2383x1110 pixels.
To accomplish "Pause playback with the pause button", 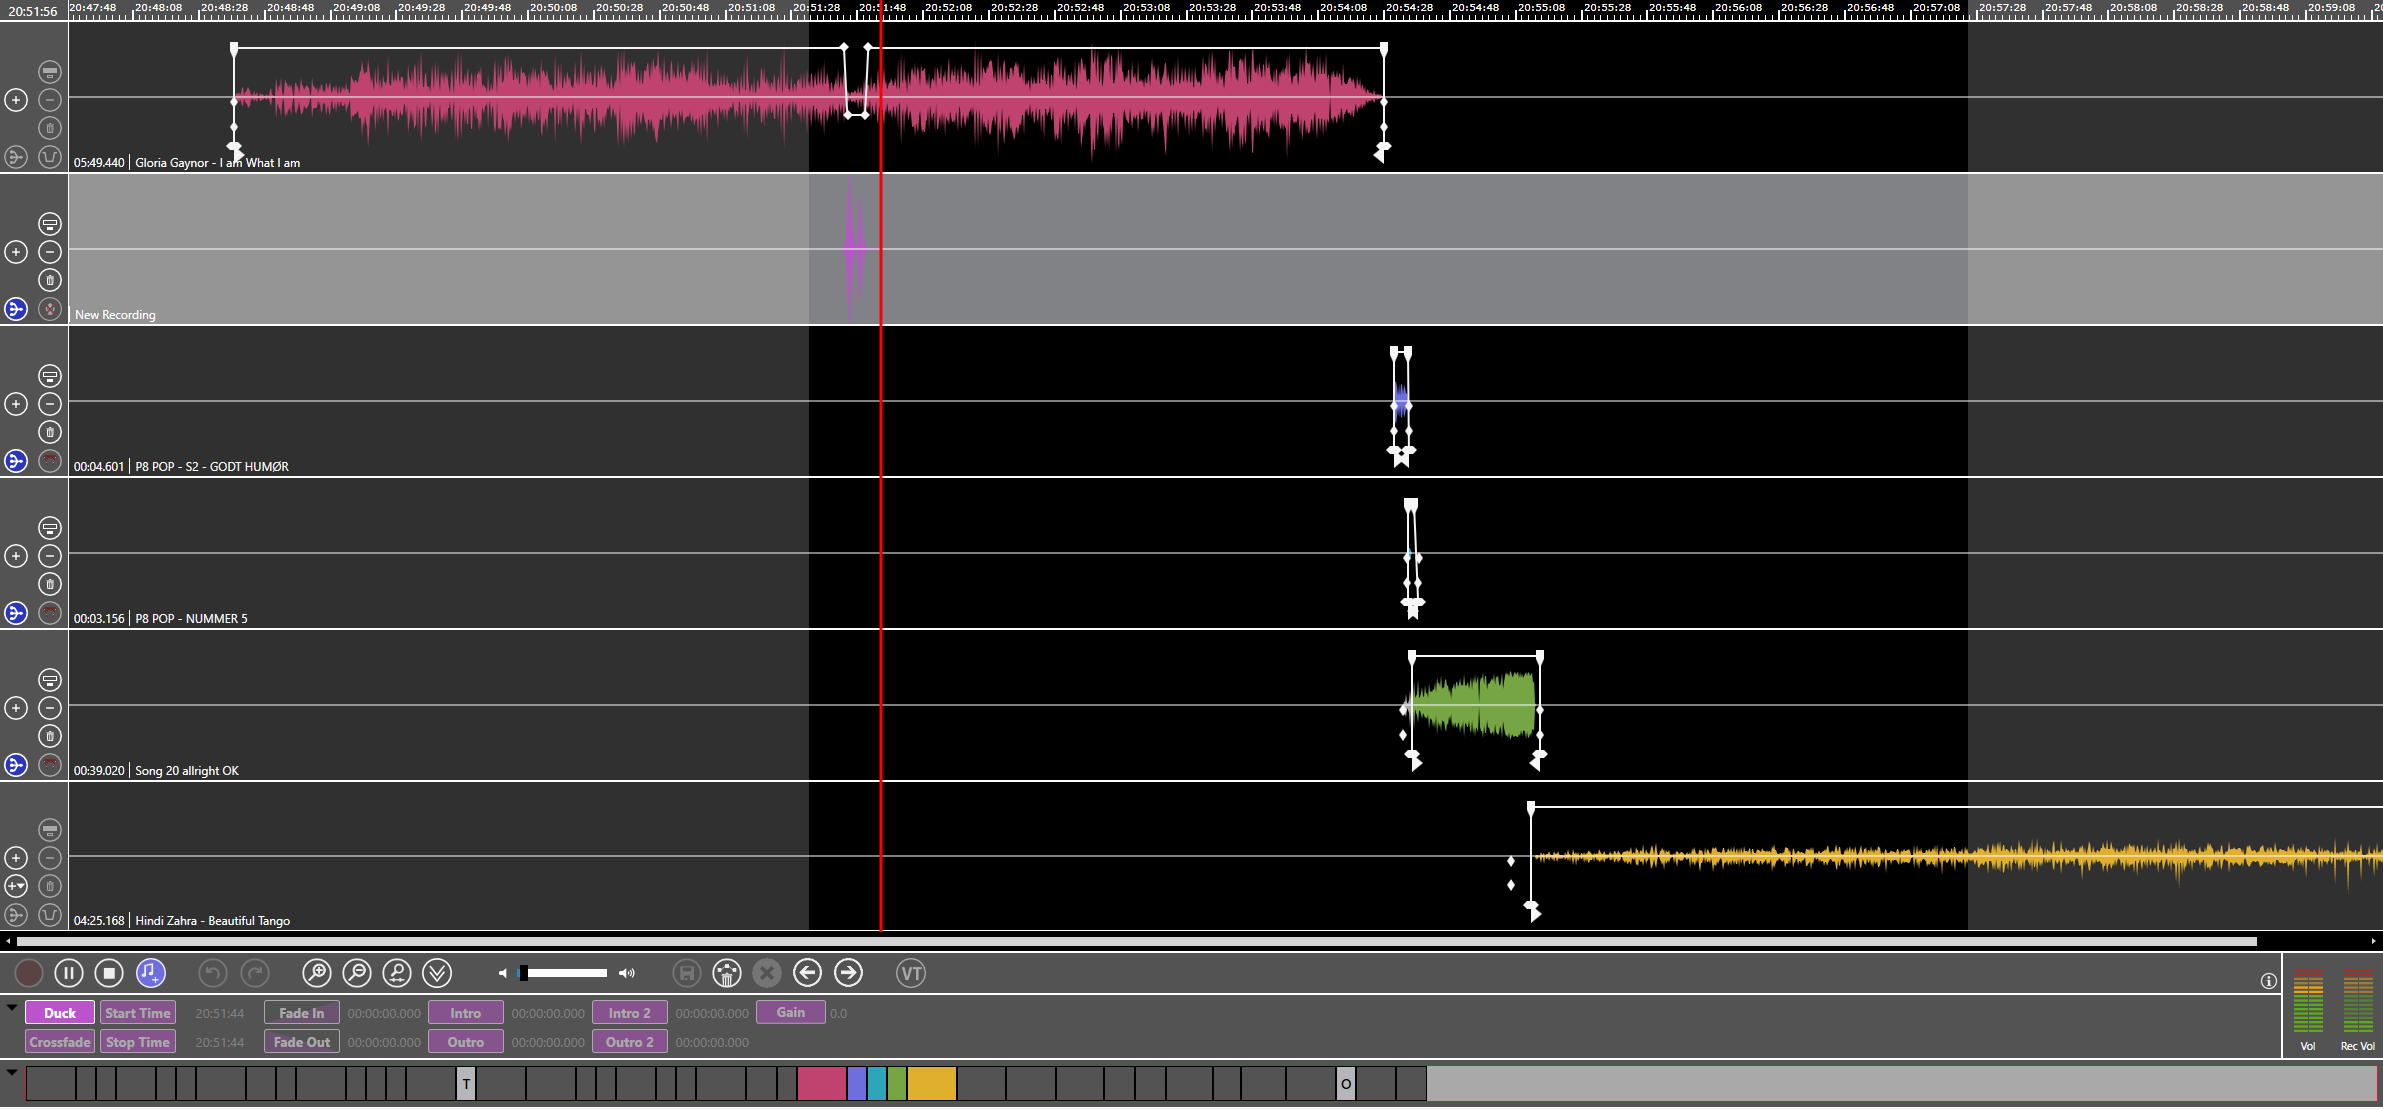I will pos(69,973).
